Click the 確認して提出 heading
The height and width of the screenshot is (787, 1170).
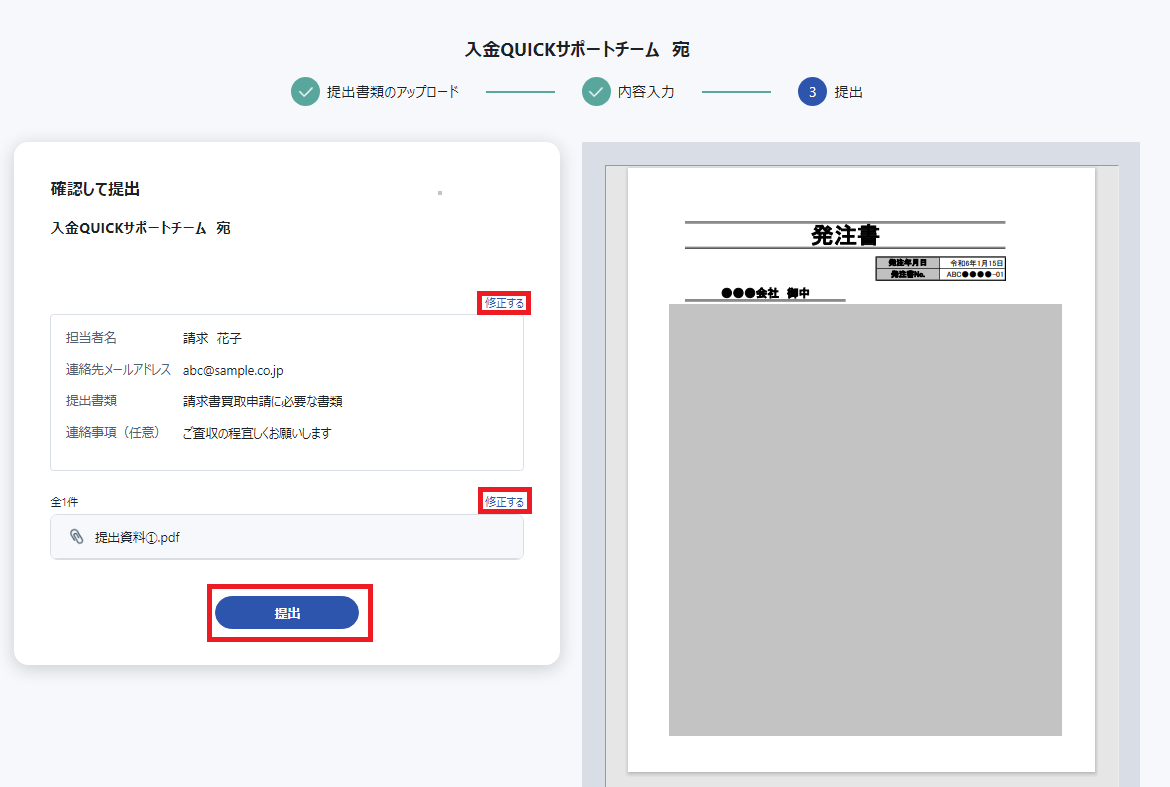[x=95, y=189]
